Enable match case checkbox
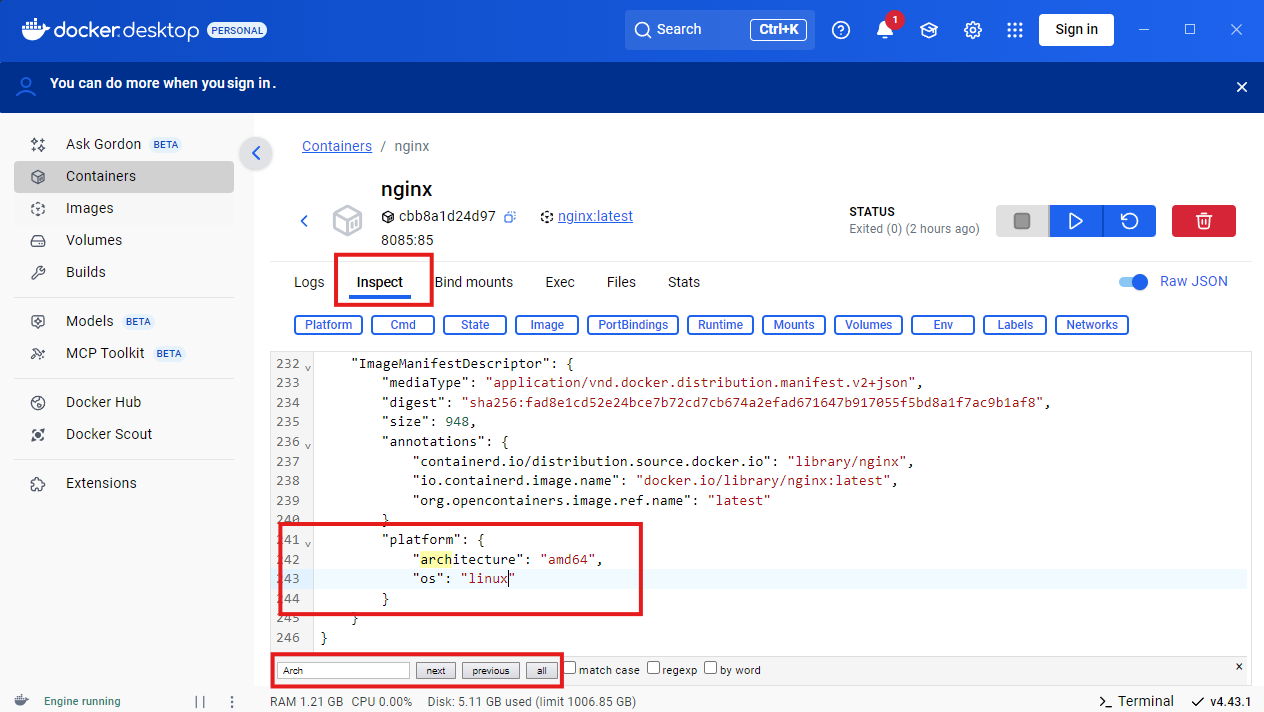1264x712 pixels. [x=570, y=668]
